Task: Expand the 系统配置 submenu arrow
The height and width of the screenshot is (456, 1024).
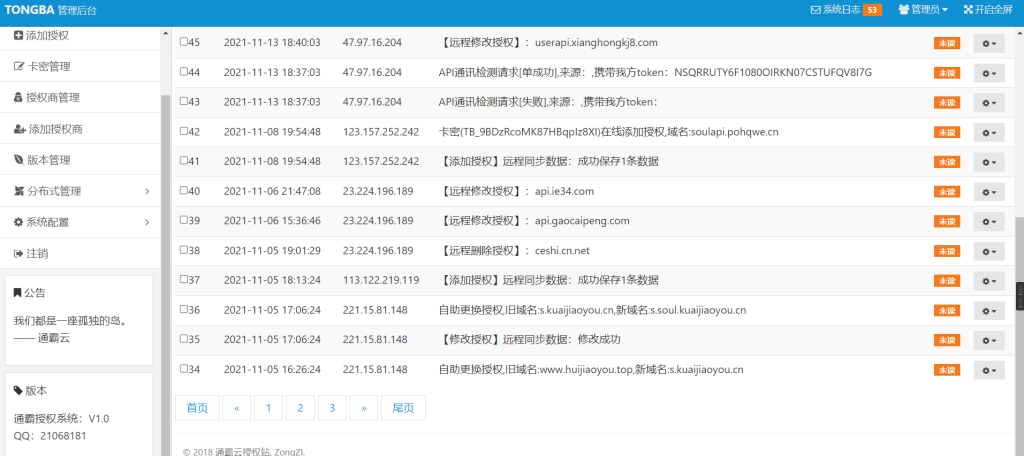Action: [x=147, y=222]
